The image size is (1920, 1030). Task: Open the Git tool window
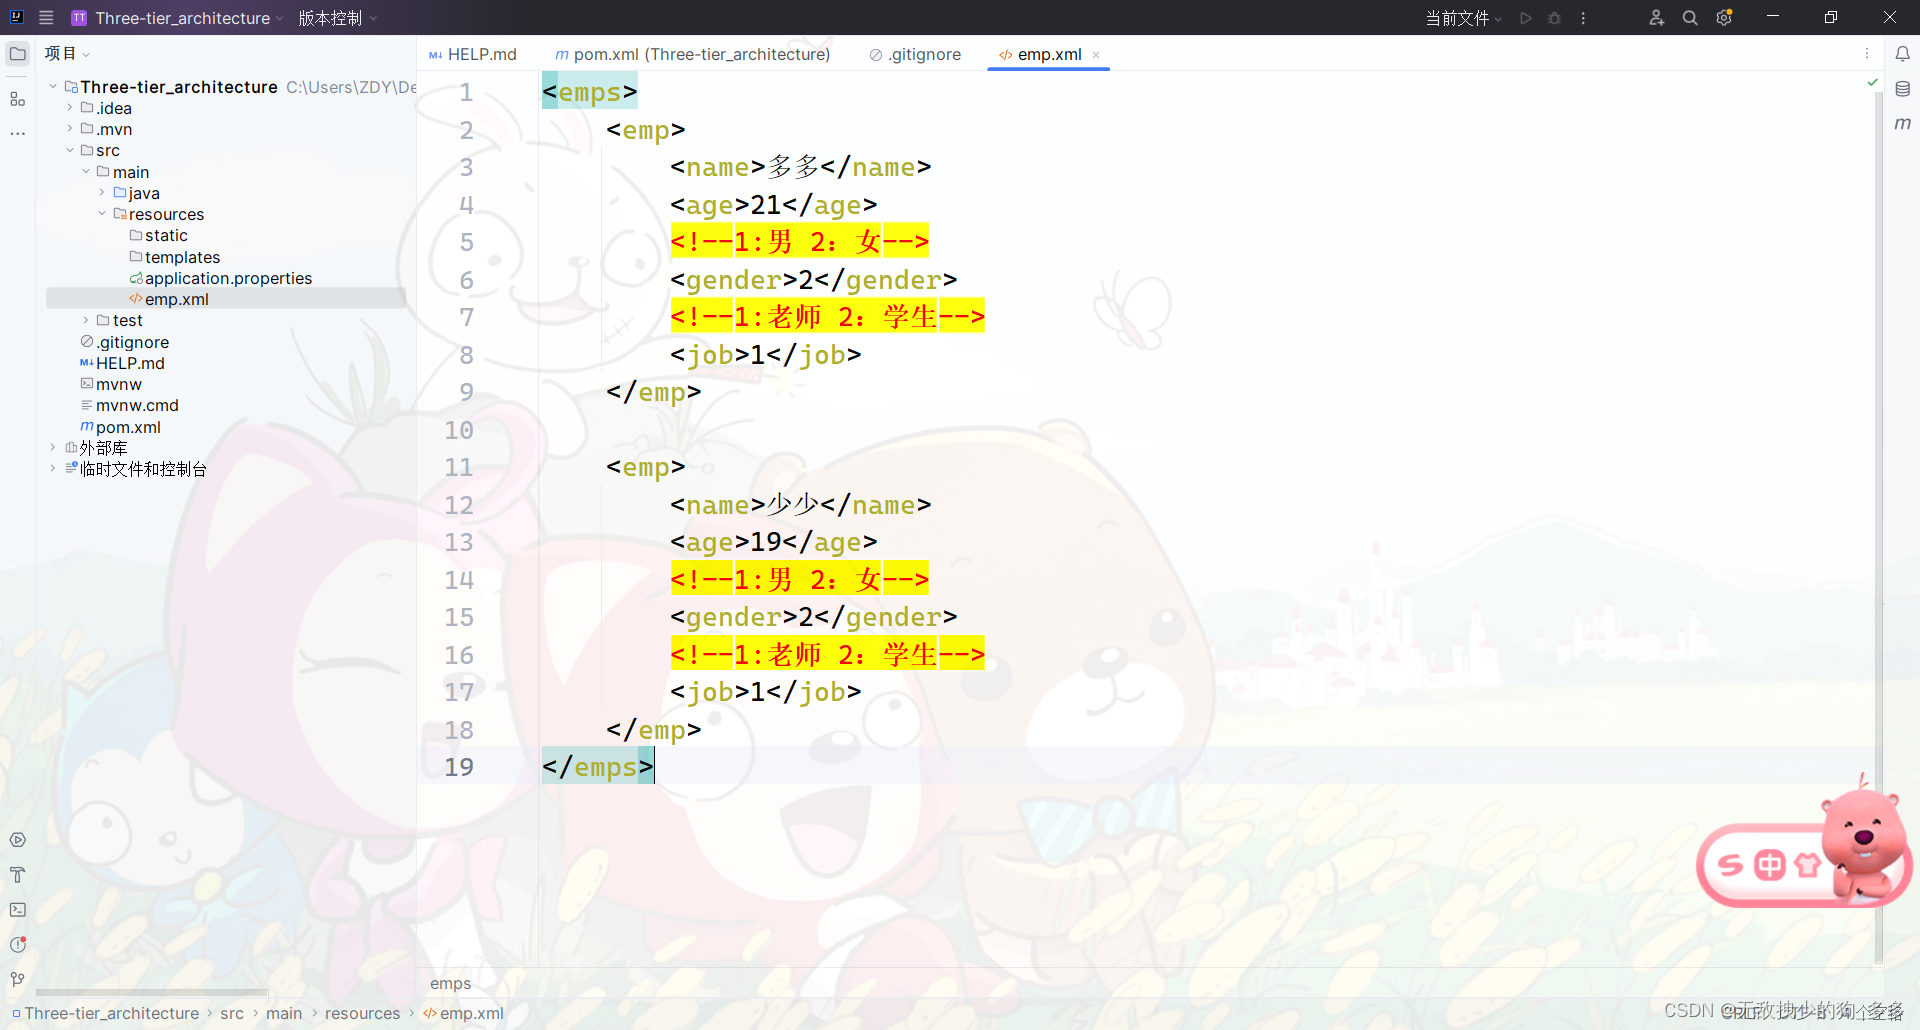[x=17, y=978]
